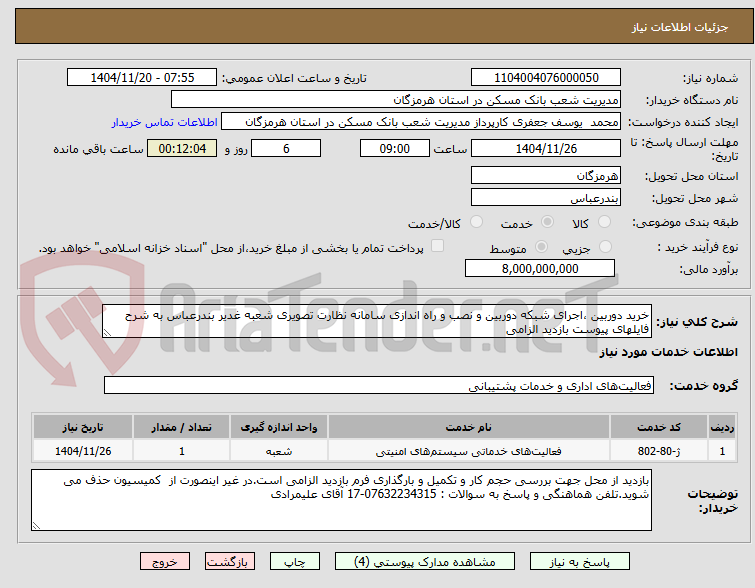Click the resize grip of buyer notes box

37,526
